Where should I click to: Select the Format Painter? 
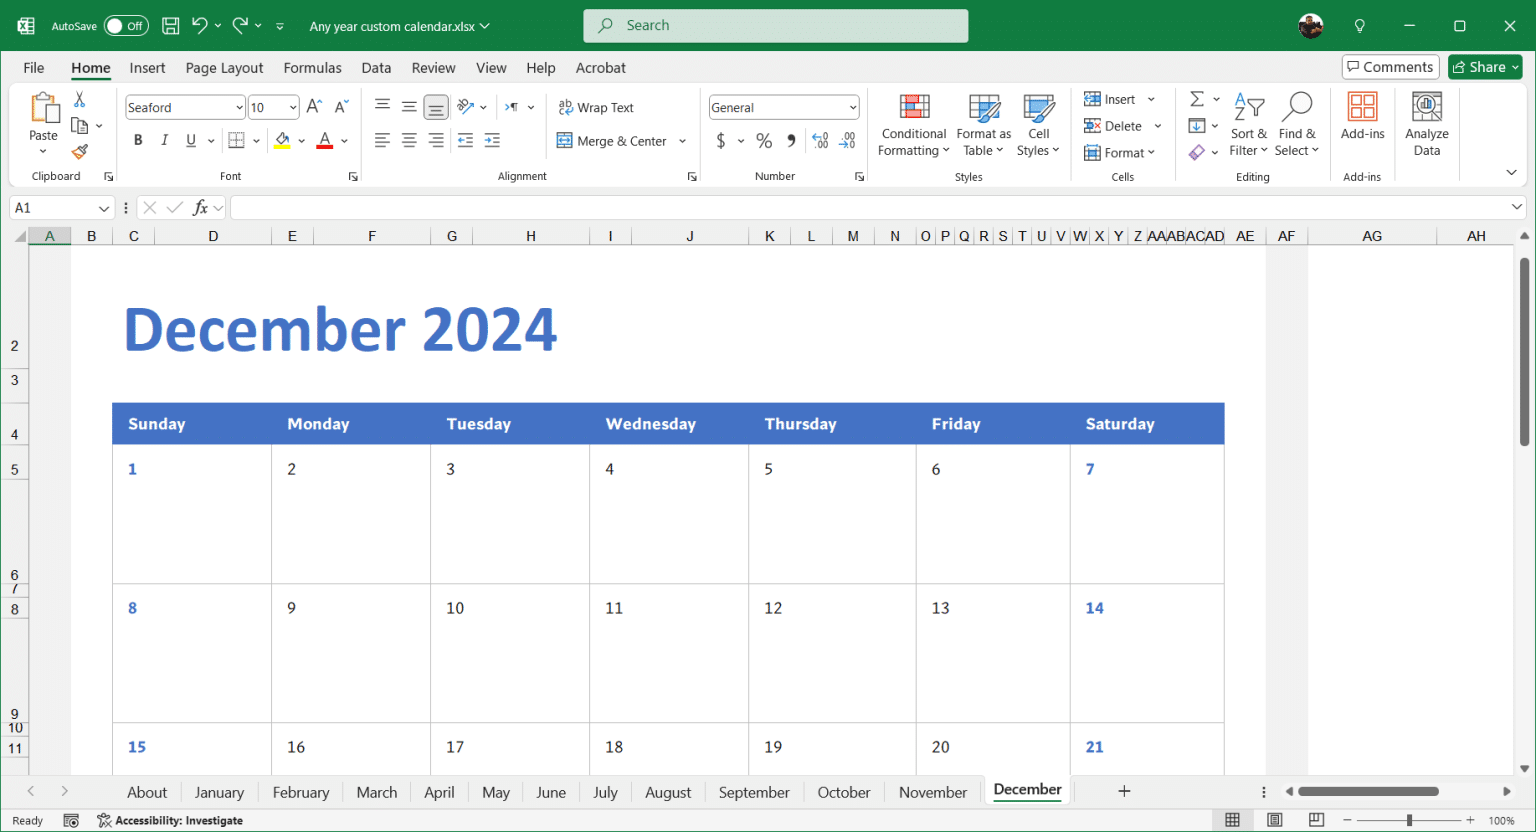pyautogui.click(x=79, y=152)
